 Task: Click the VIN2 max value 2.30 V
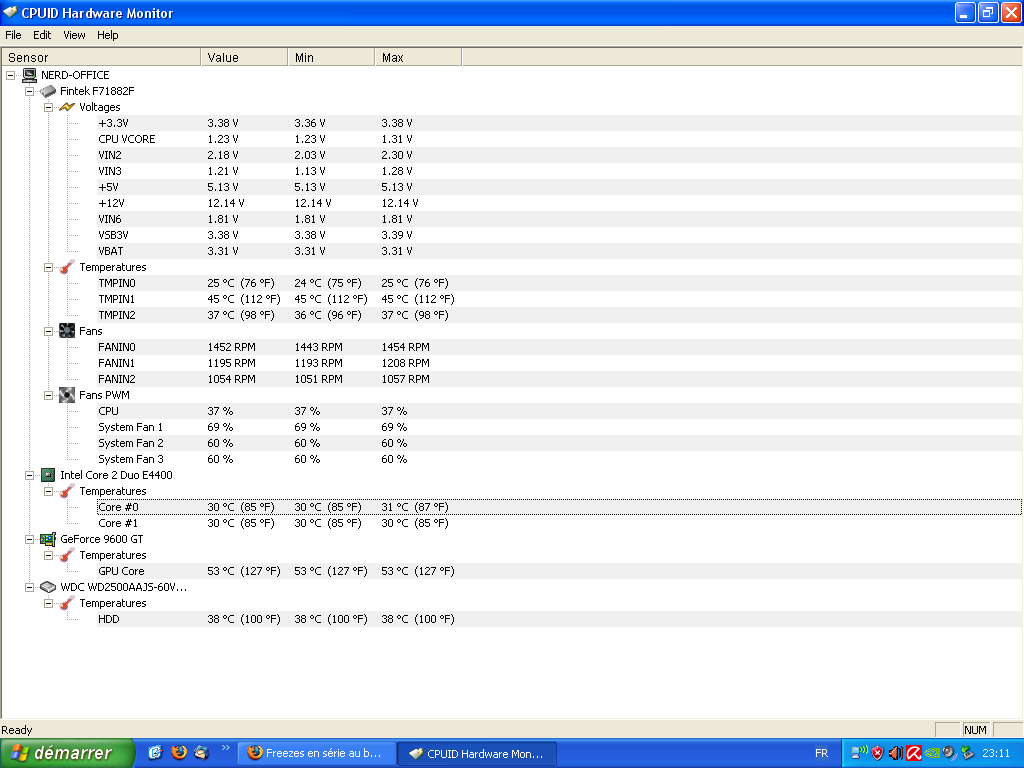tap(397, 155)
